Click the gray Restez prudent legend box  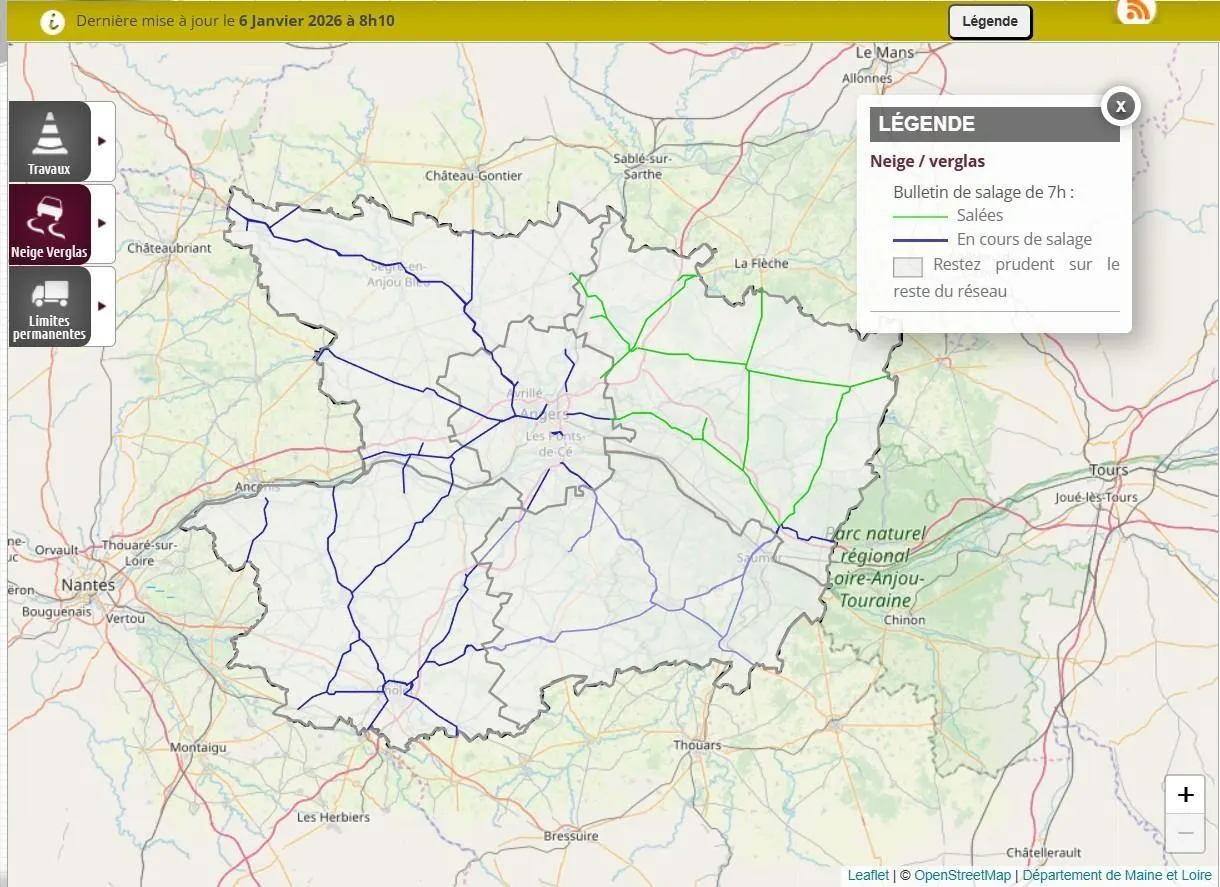pos(907,267)
